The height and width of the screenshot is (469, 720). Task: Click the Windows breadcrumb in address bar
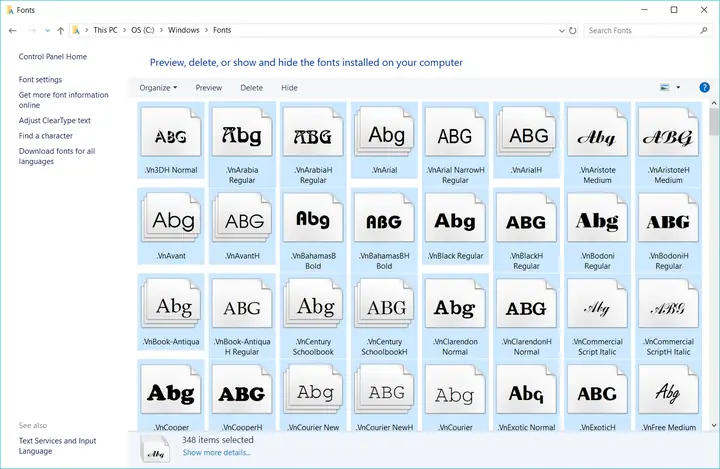(184, 30)
